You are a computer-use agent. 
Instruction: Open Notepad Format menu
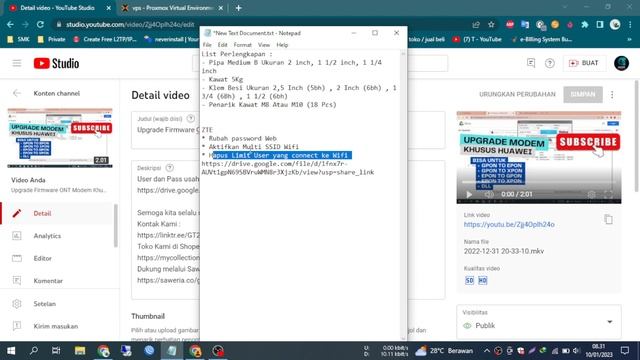tap(242, 45)
